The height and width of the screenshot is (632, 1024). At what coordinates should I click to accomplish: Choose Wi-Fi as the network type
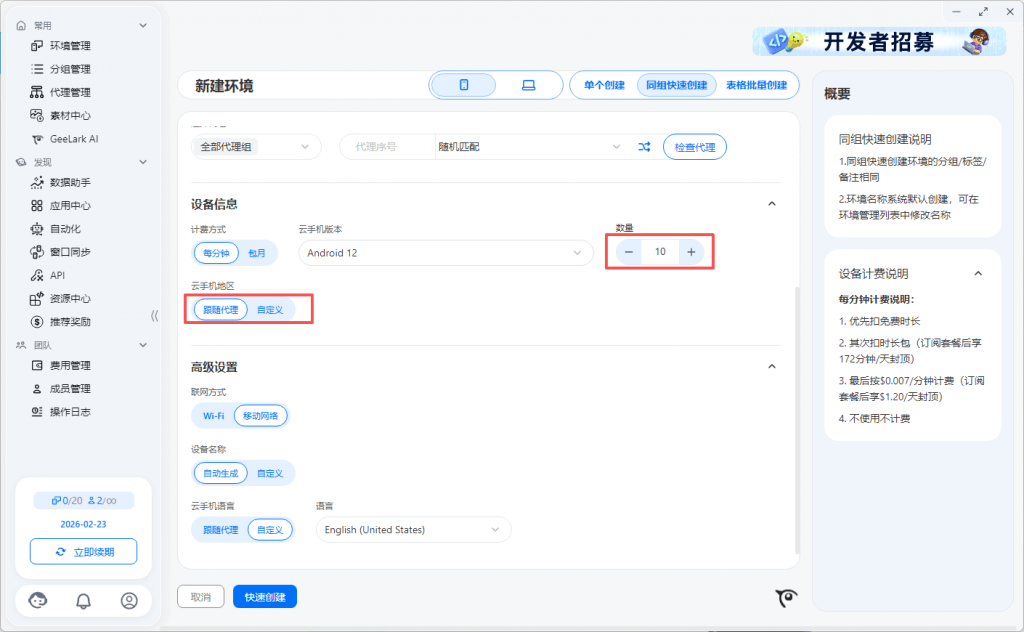(213, 415)
